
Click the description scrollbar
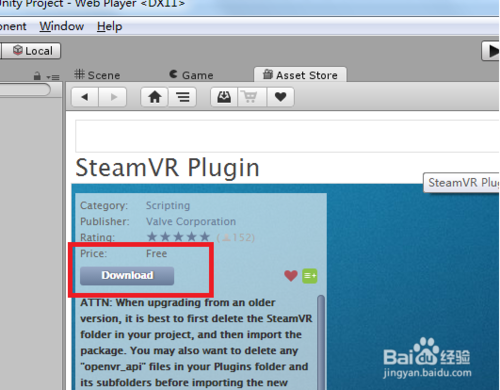pyautogui.click(x=321, y=342)
